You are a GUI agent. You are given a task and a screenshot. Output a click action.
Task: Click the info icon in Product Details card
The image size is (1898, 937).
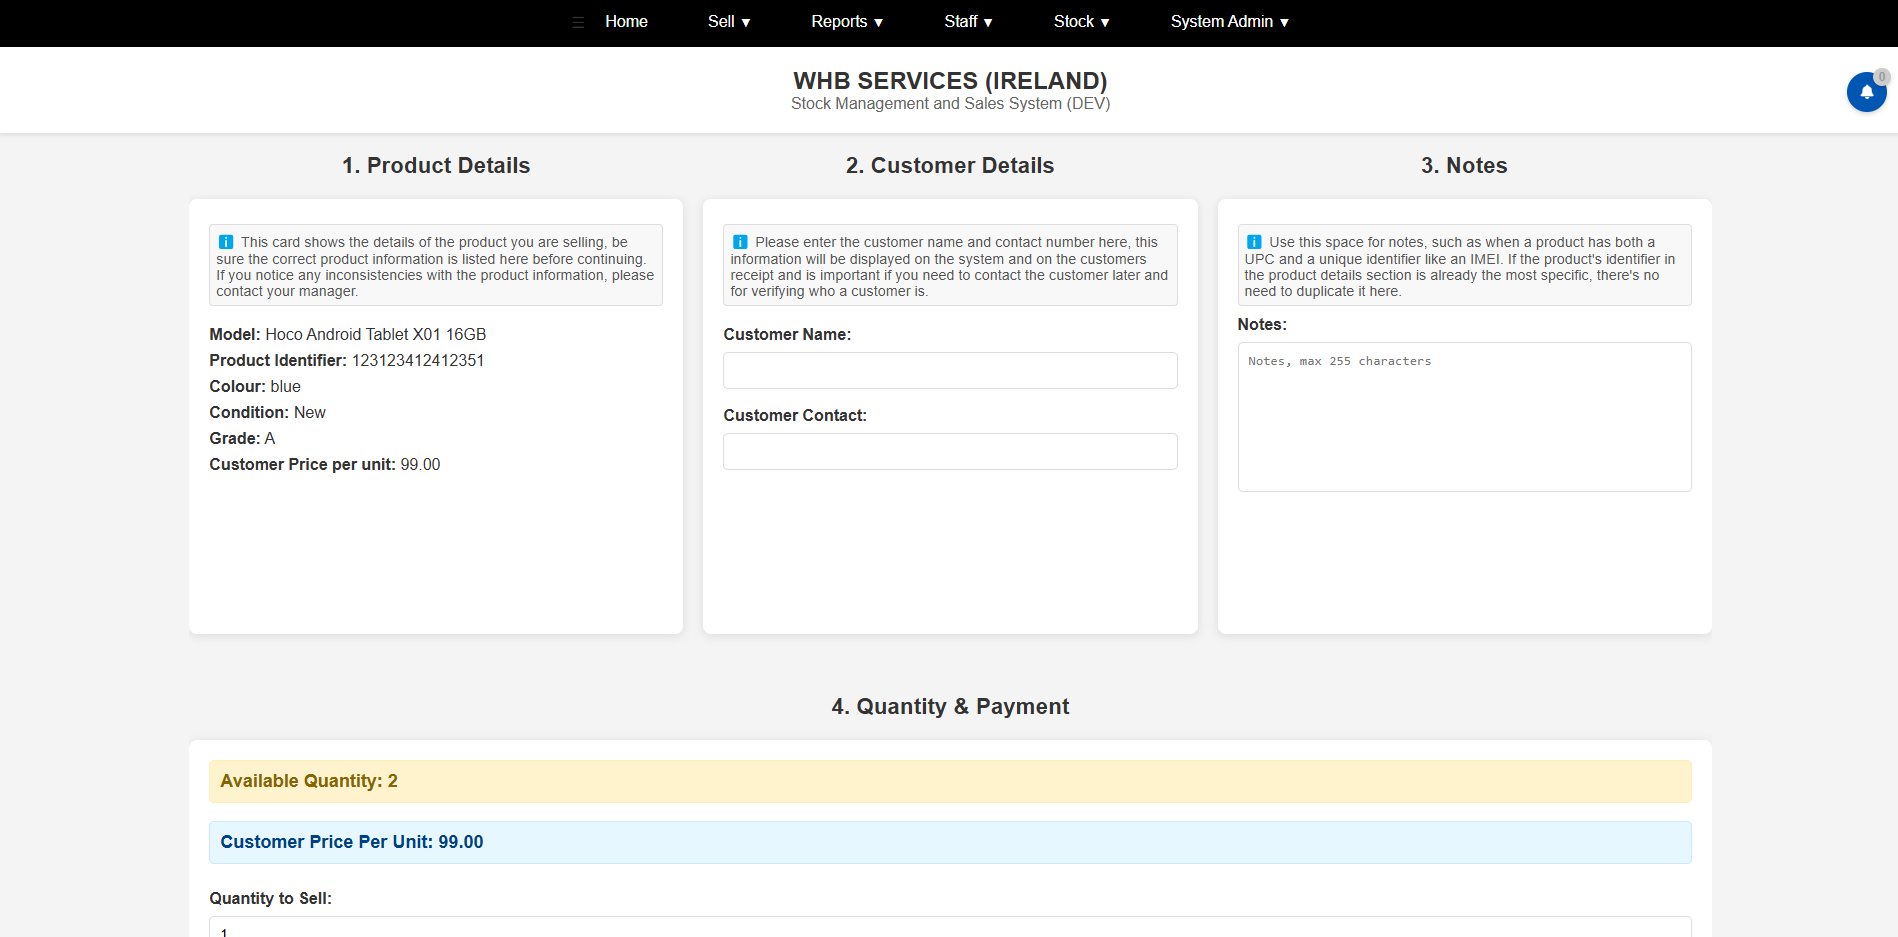coord(226,242)
